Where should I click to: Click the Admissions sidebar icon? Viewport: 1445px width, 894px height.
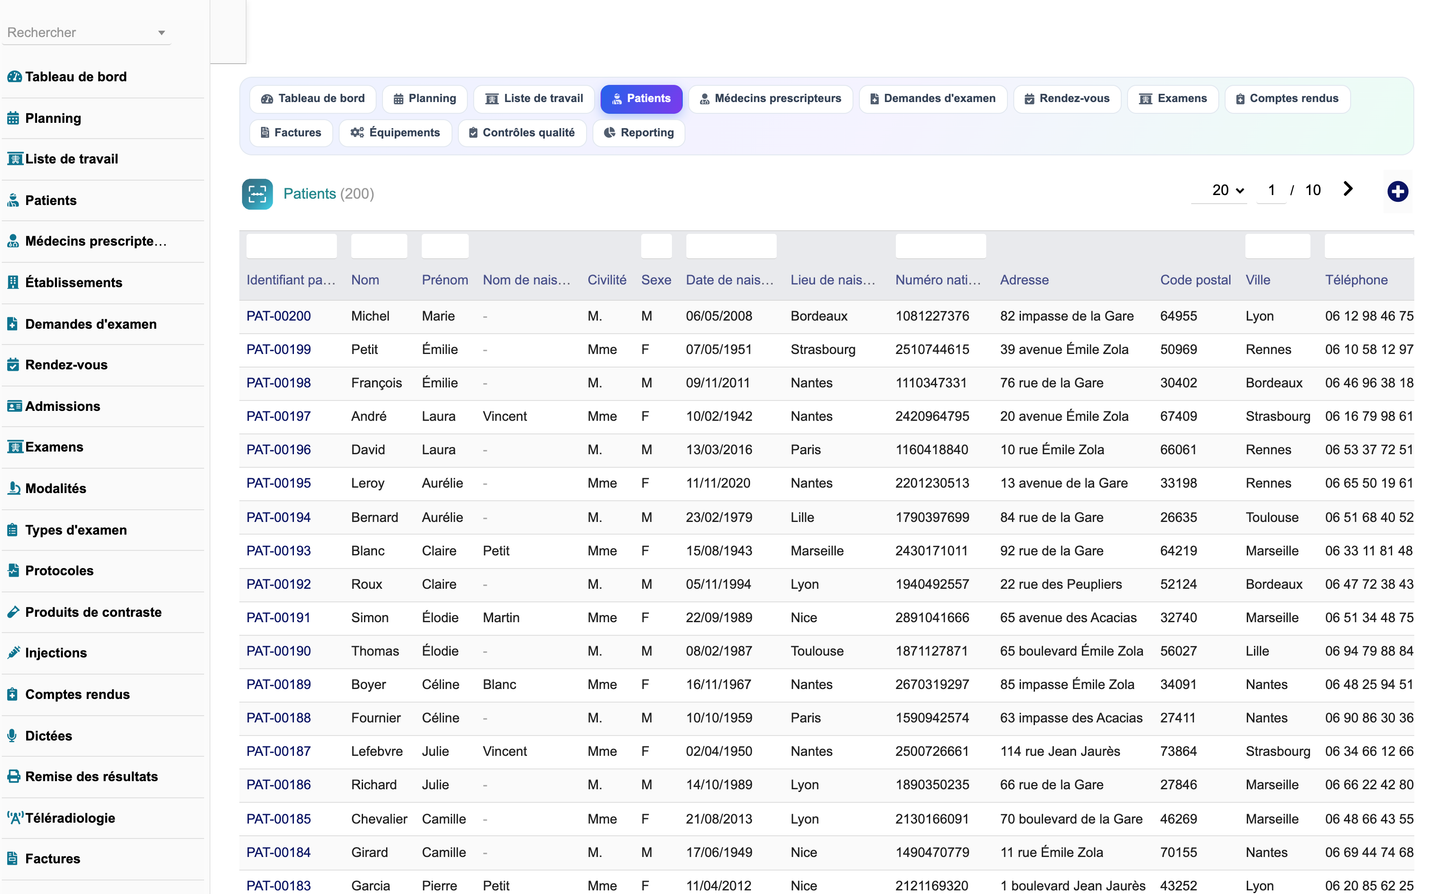(x=15, y=406)
